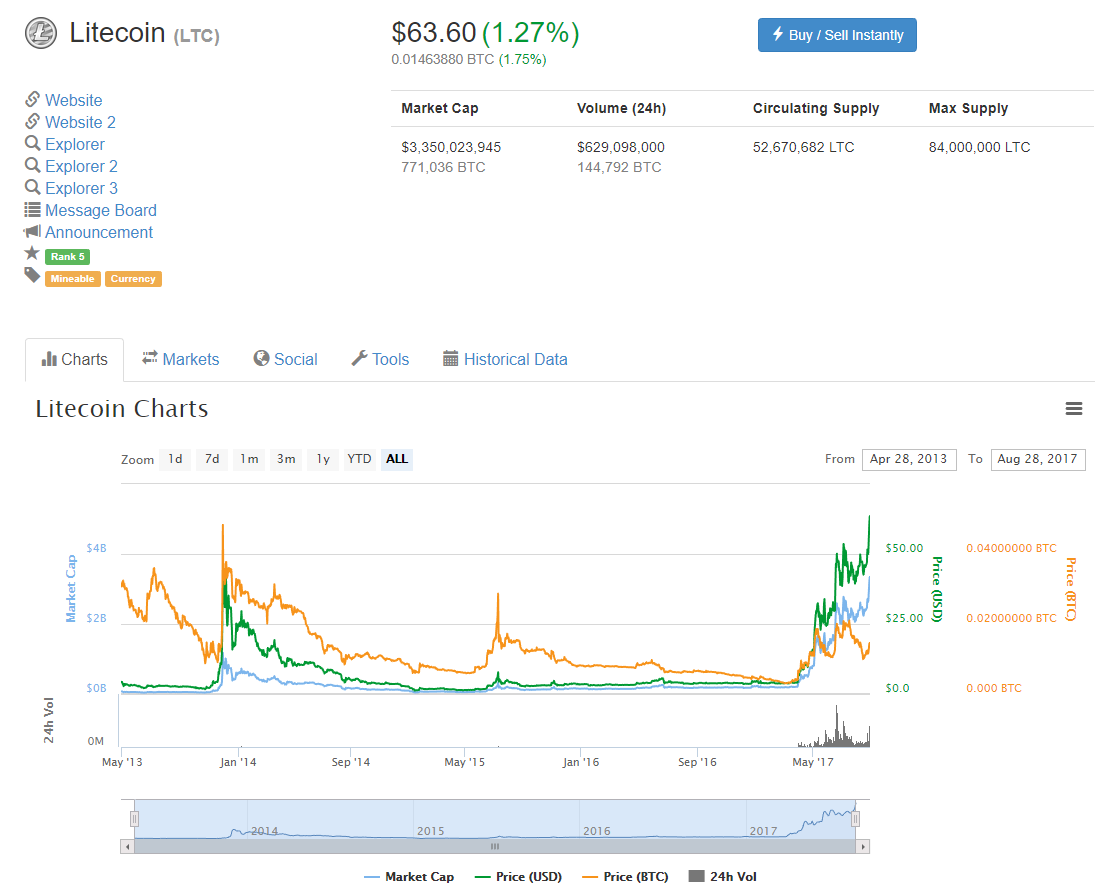
Task: Click the From date field Apr 28, 2013
Action: (x=909, y=459)
